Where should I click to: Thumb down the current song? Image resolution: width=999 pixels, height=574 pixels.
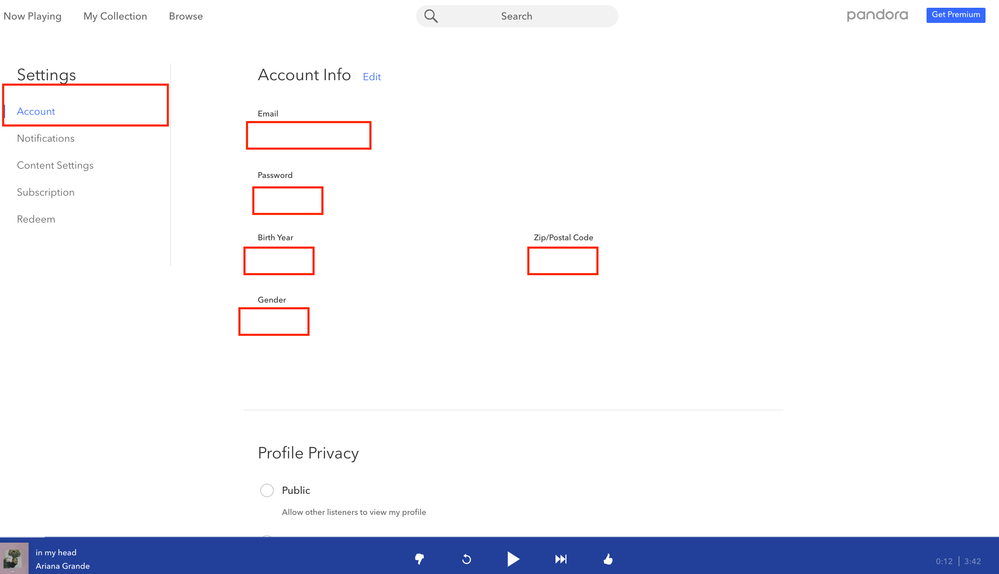pos(419,559)
